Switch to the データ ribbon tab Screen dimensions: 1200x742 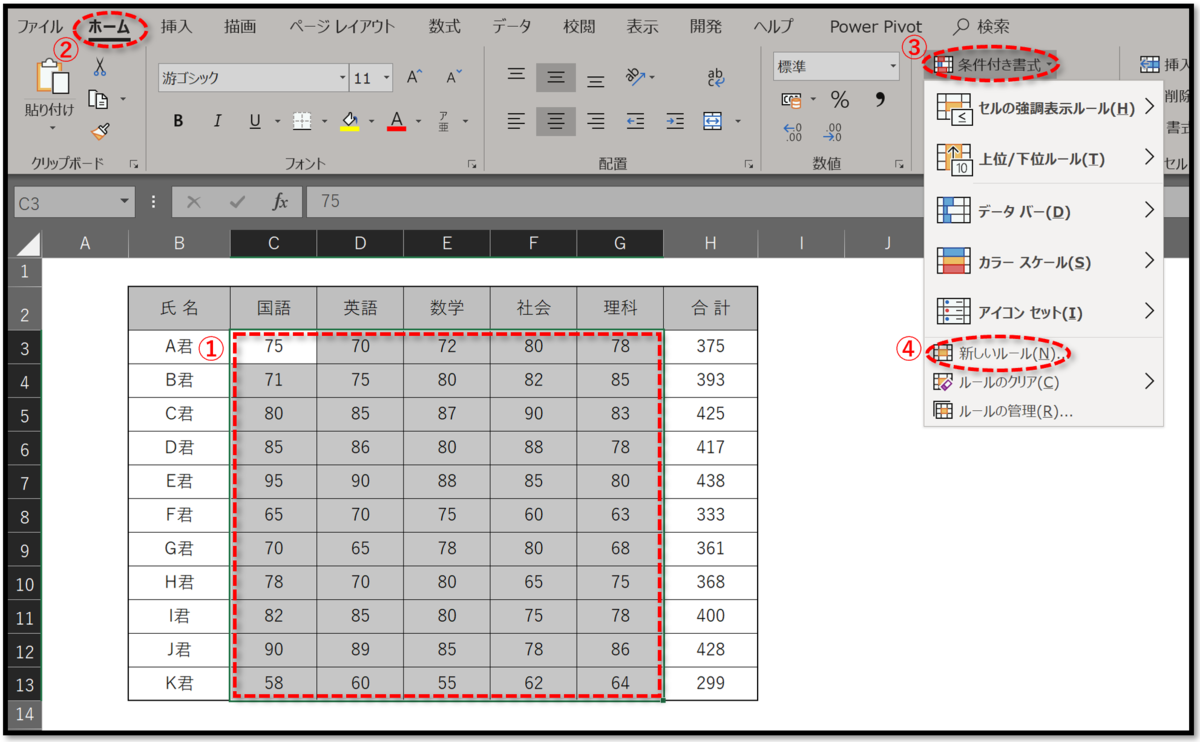pos(511,26)
